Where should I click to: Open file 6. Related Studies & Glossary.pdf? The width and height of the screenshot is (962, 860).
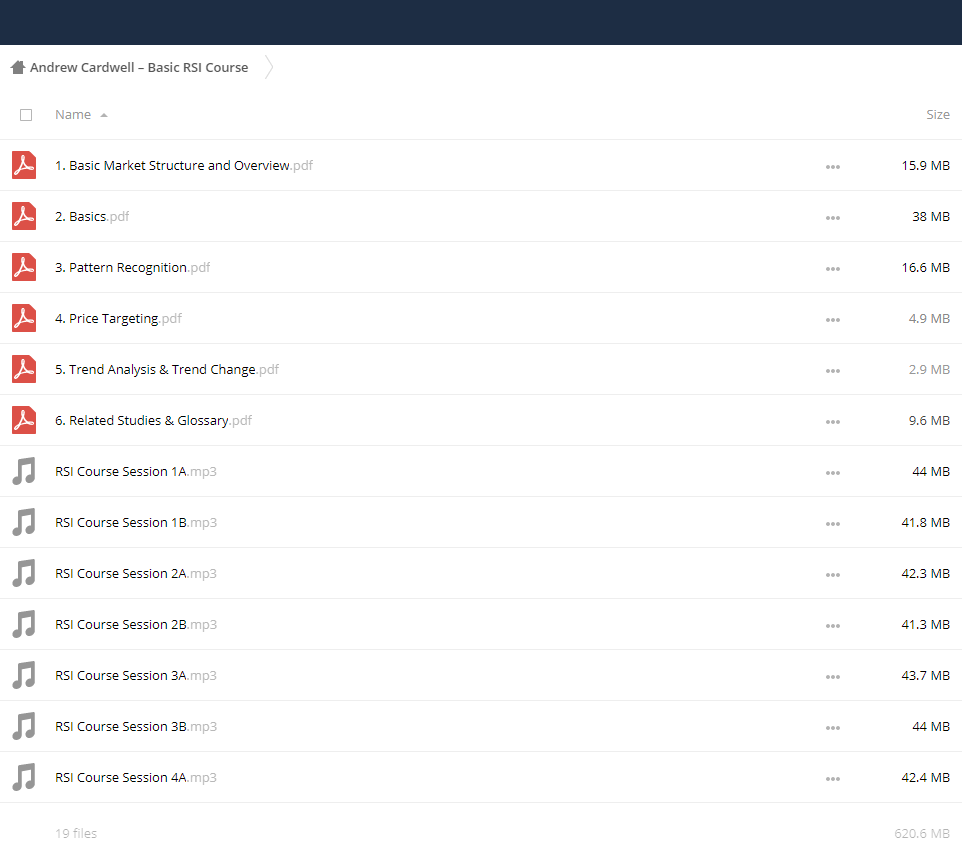[153, 420]
